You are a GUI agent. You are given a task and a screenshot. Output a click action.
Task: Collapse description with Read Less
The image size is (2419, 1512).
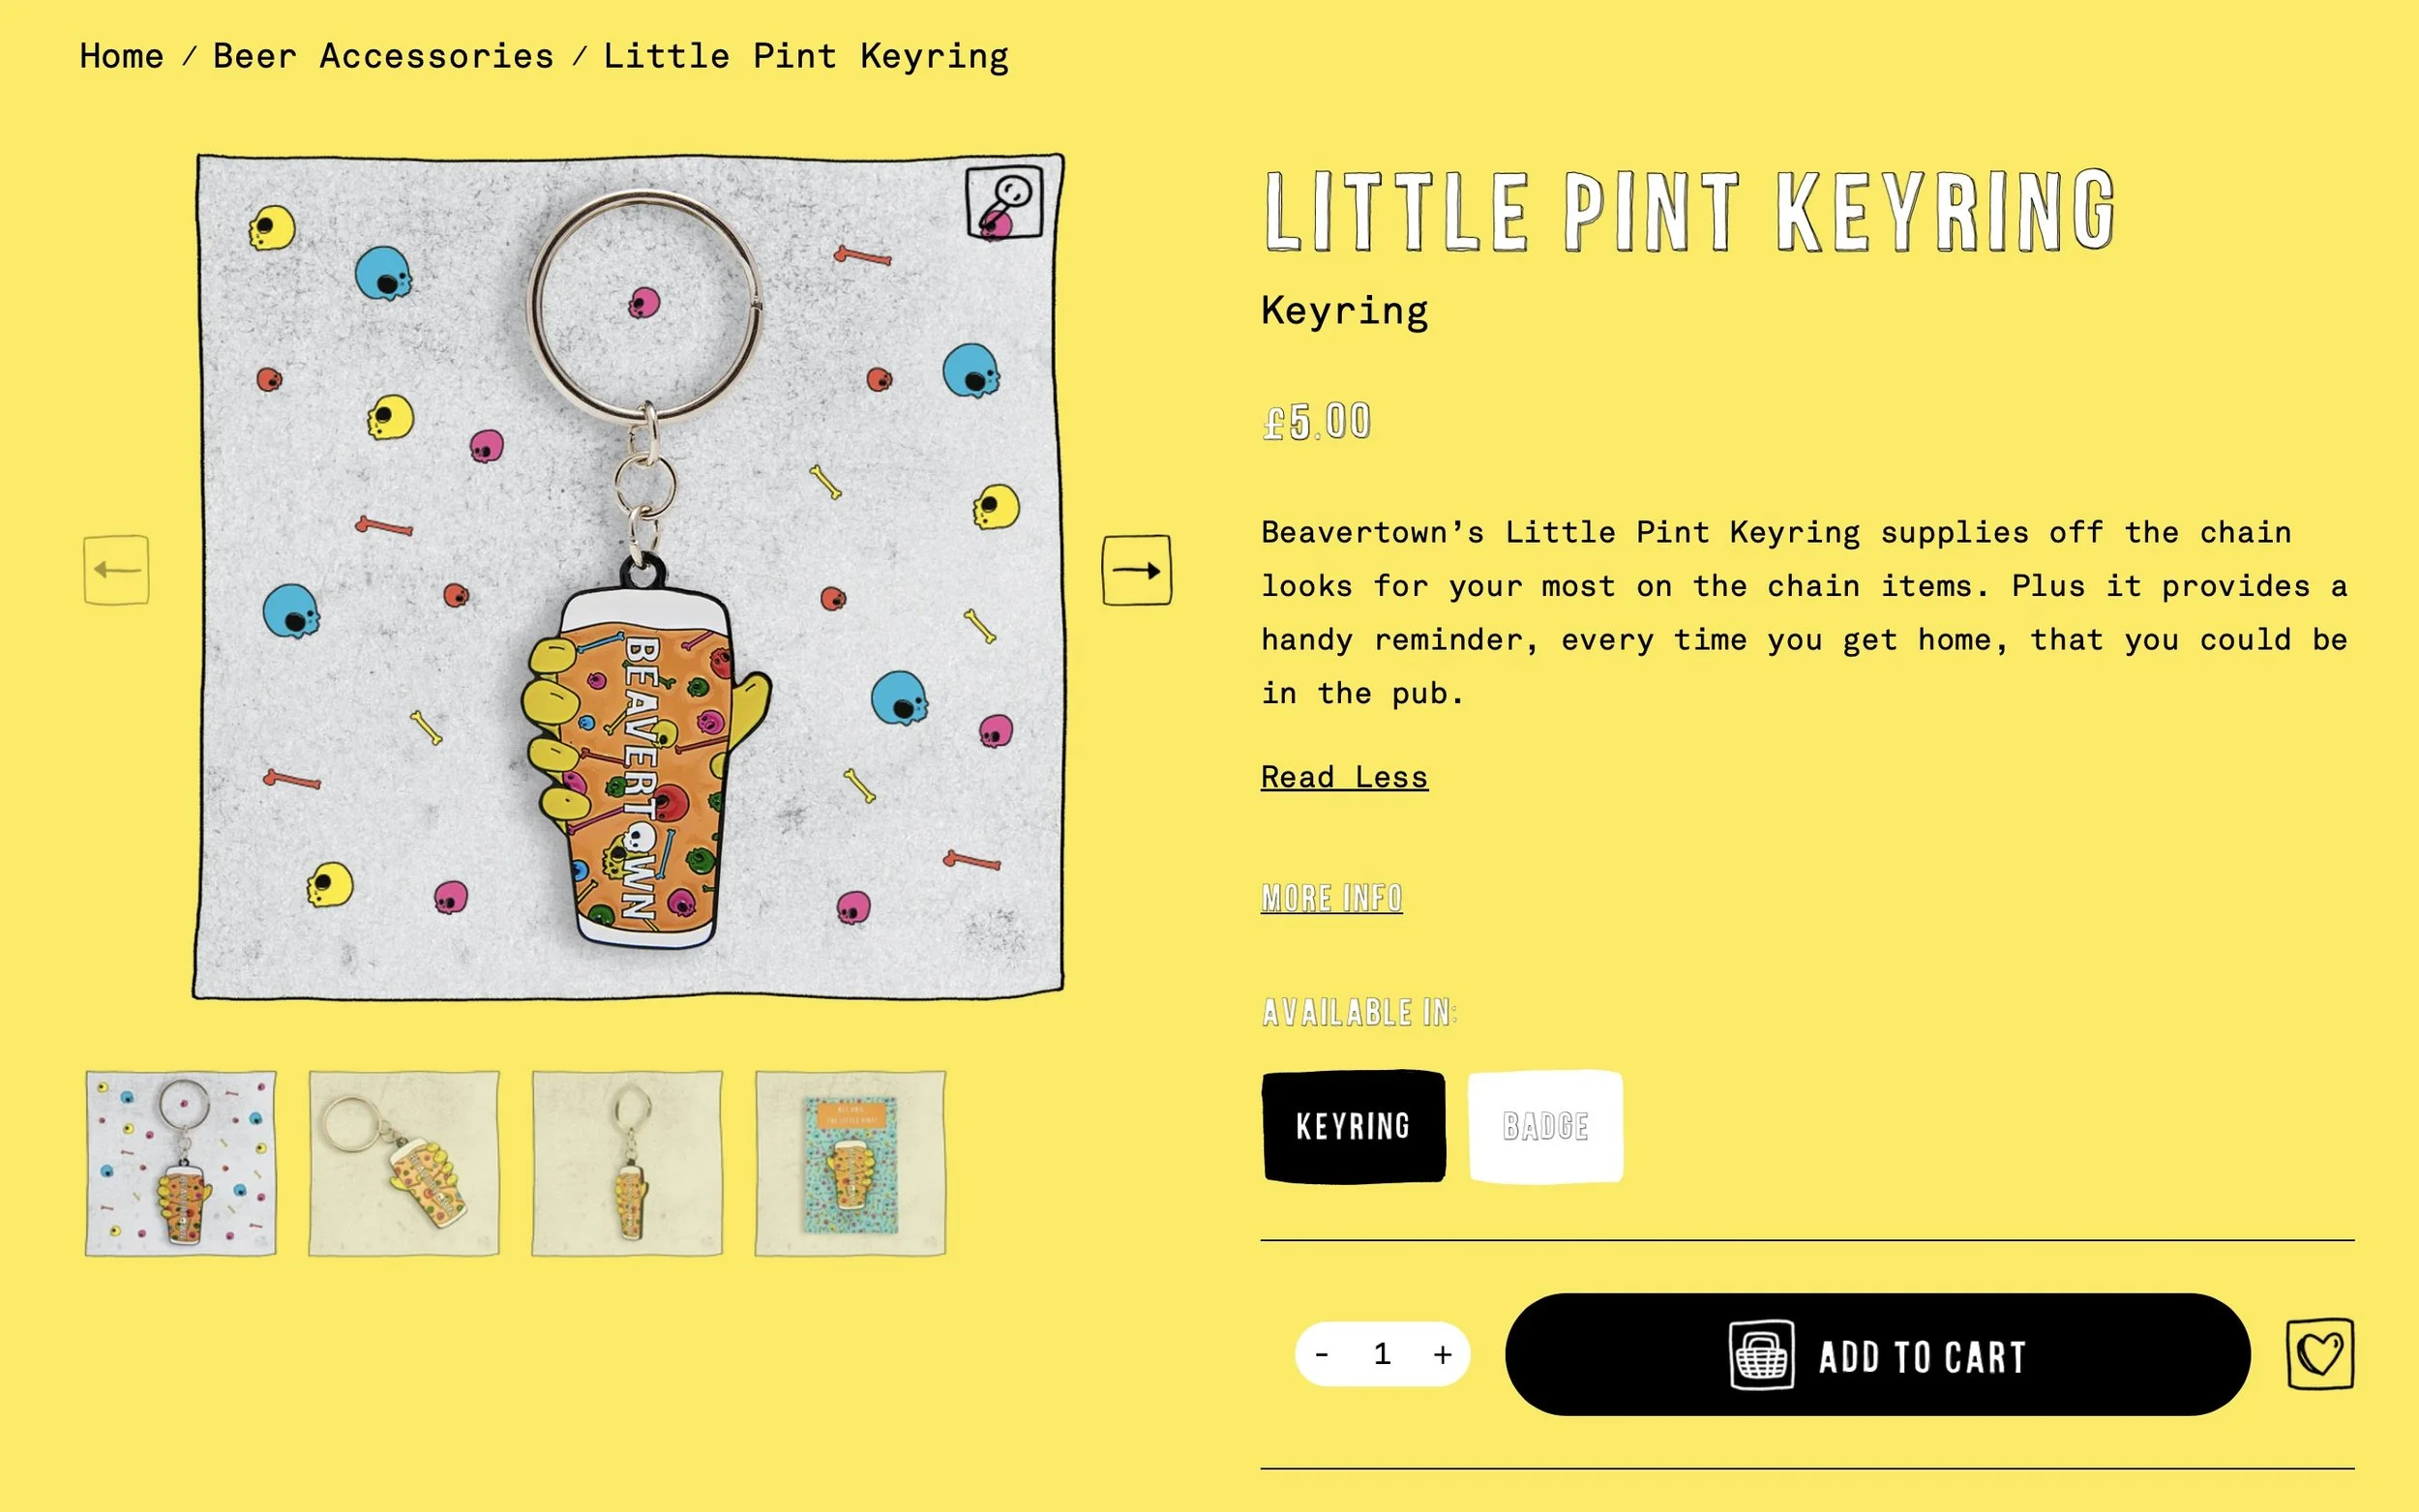coord(1344,777)
